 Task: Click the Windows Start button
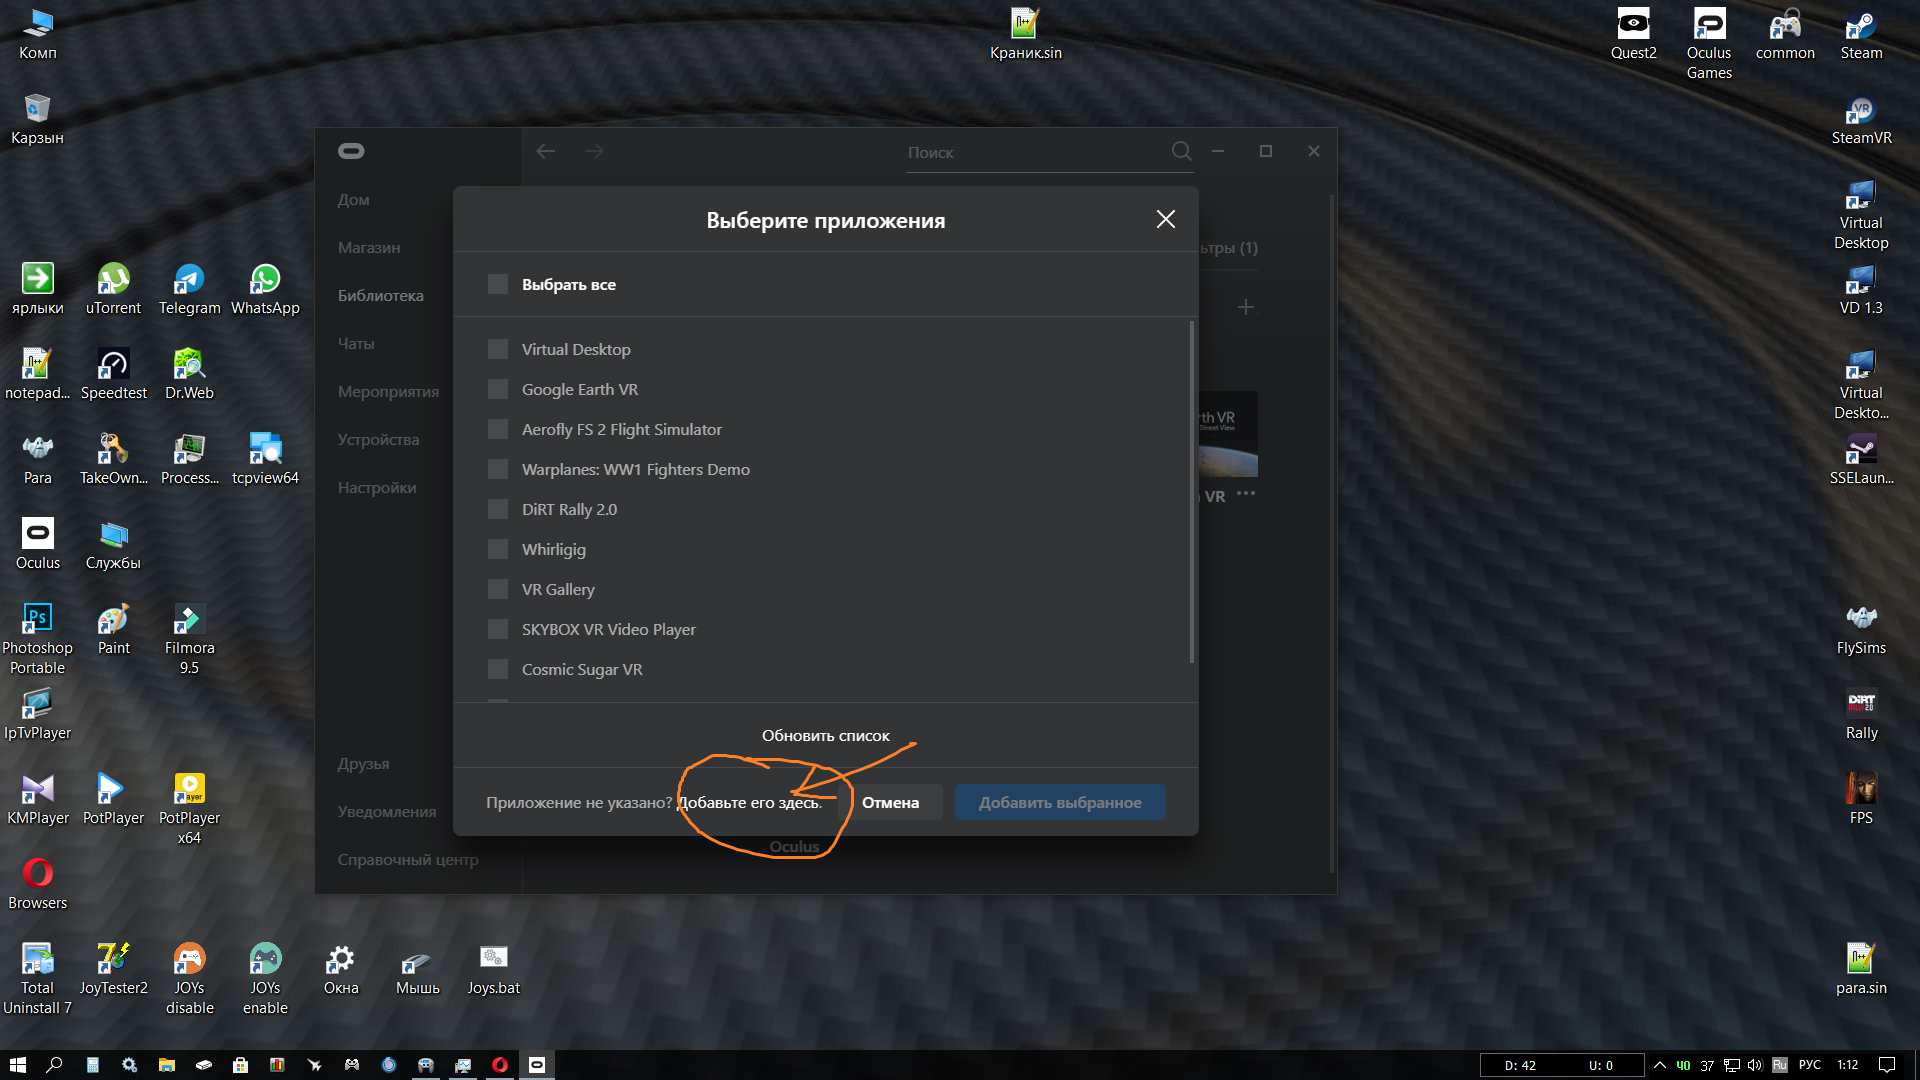pyautogui.click(x=17, y=1065)
